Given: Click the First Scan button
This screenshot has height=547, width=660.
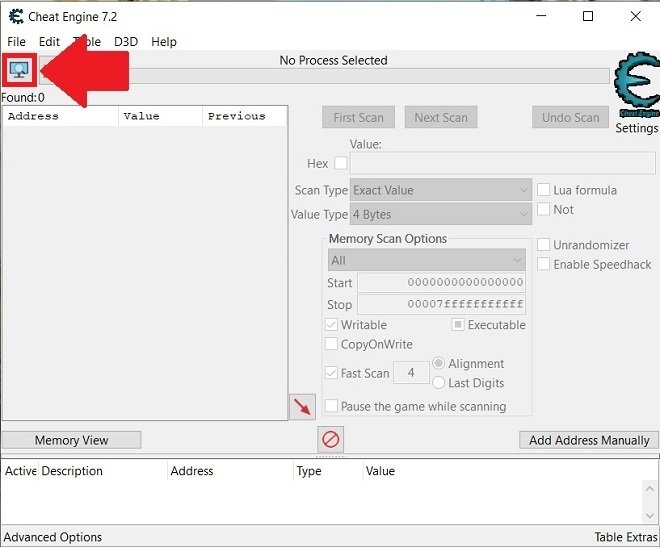Looking at the screenshot, I should click(359, 117).
